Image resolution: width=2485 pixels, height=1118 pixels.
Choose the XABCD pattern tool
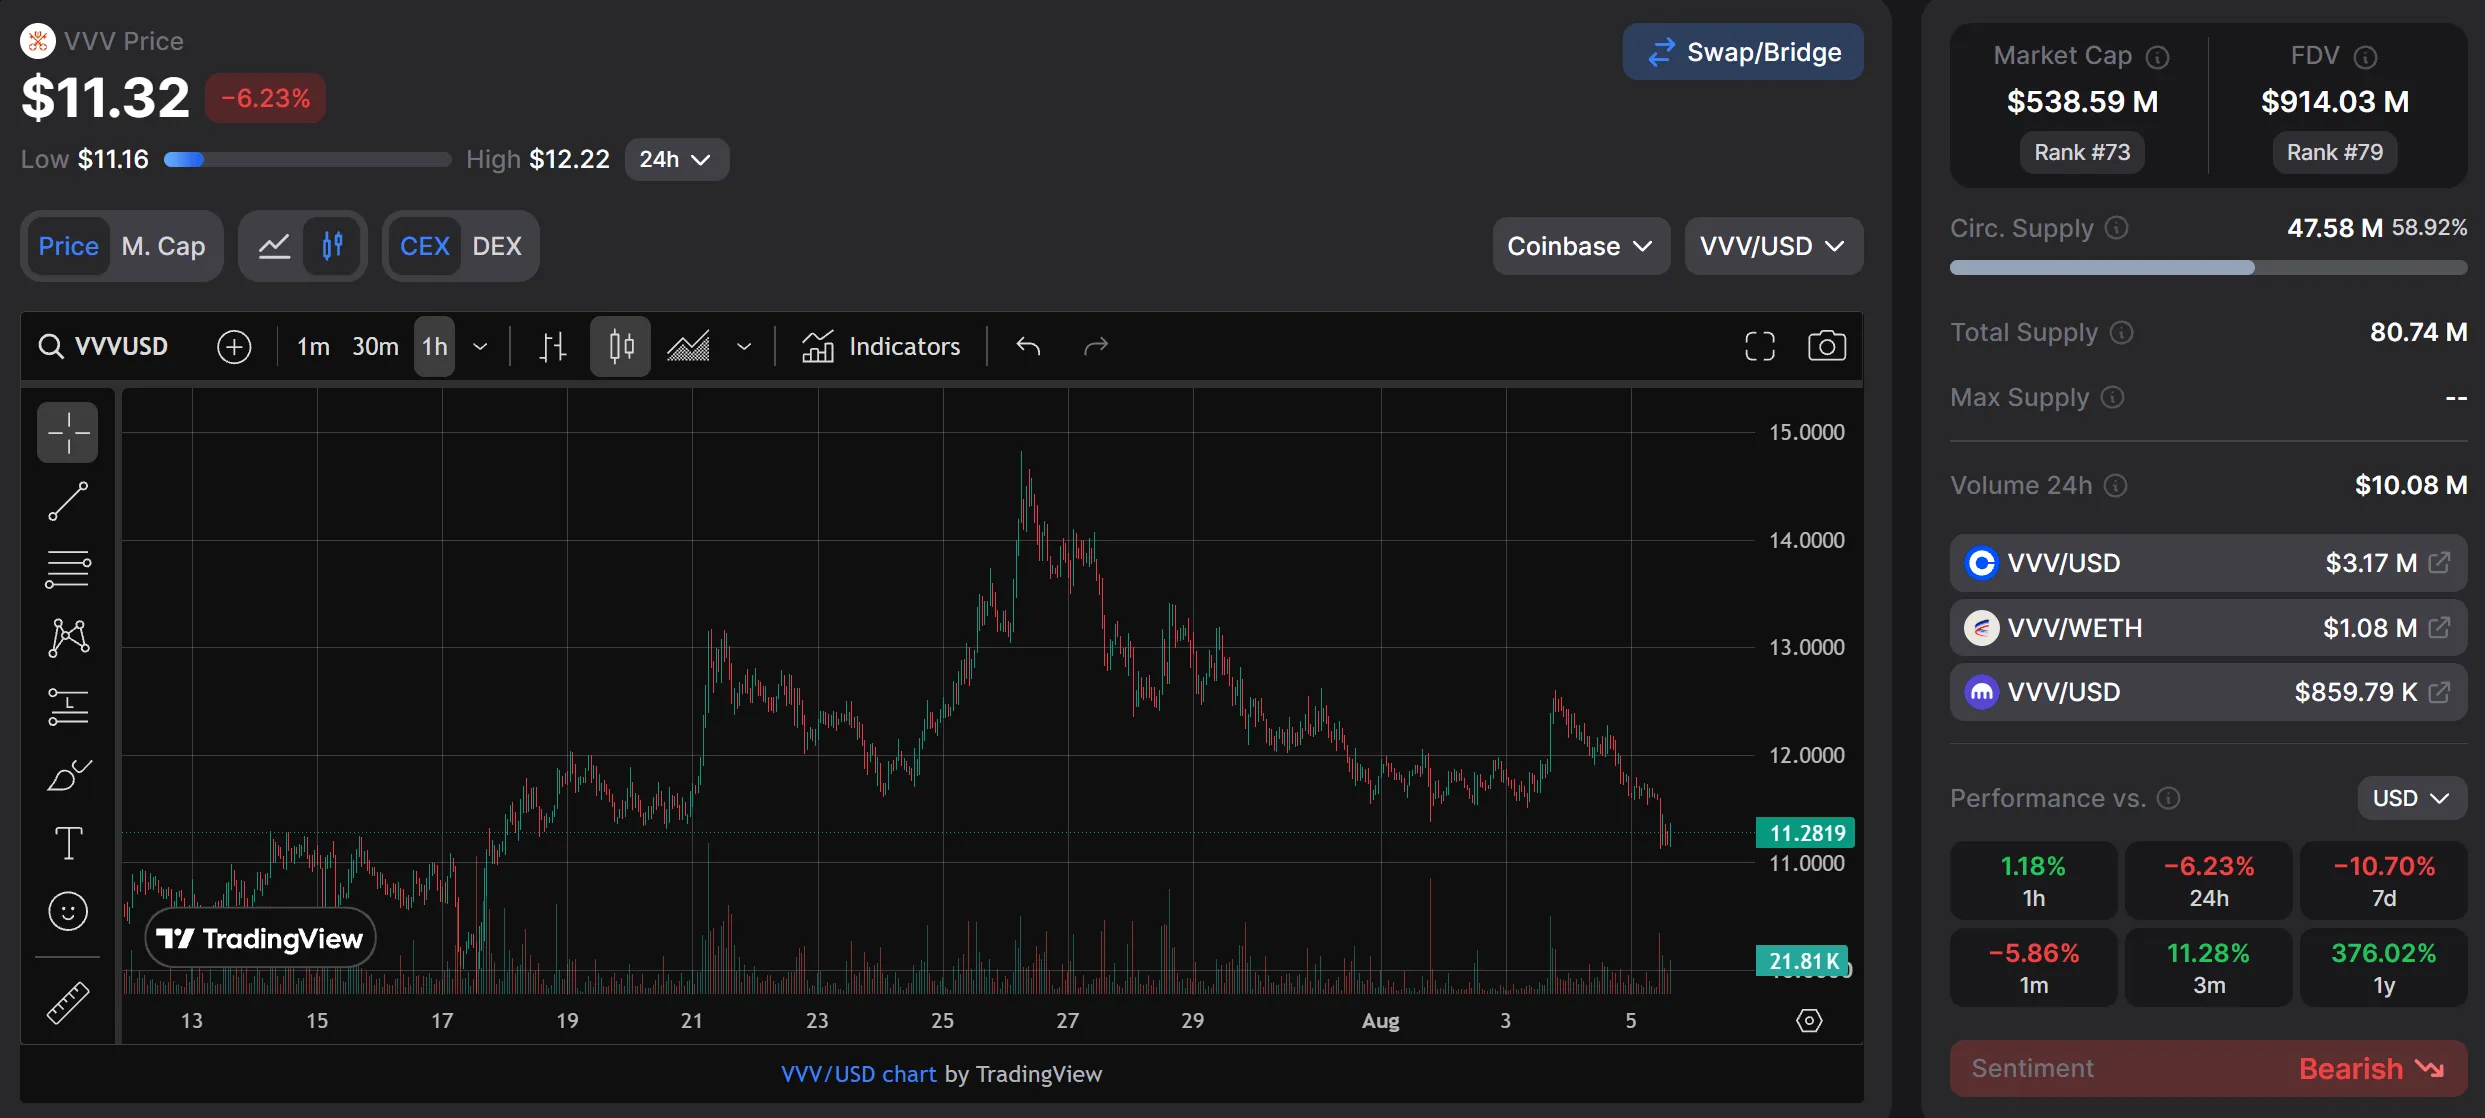tap(68, 637)
